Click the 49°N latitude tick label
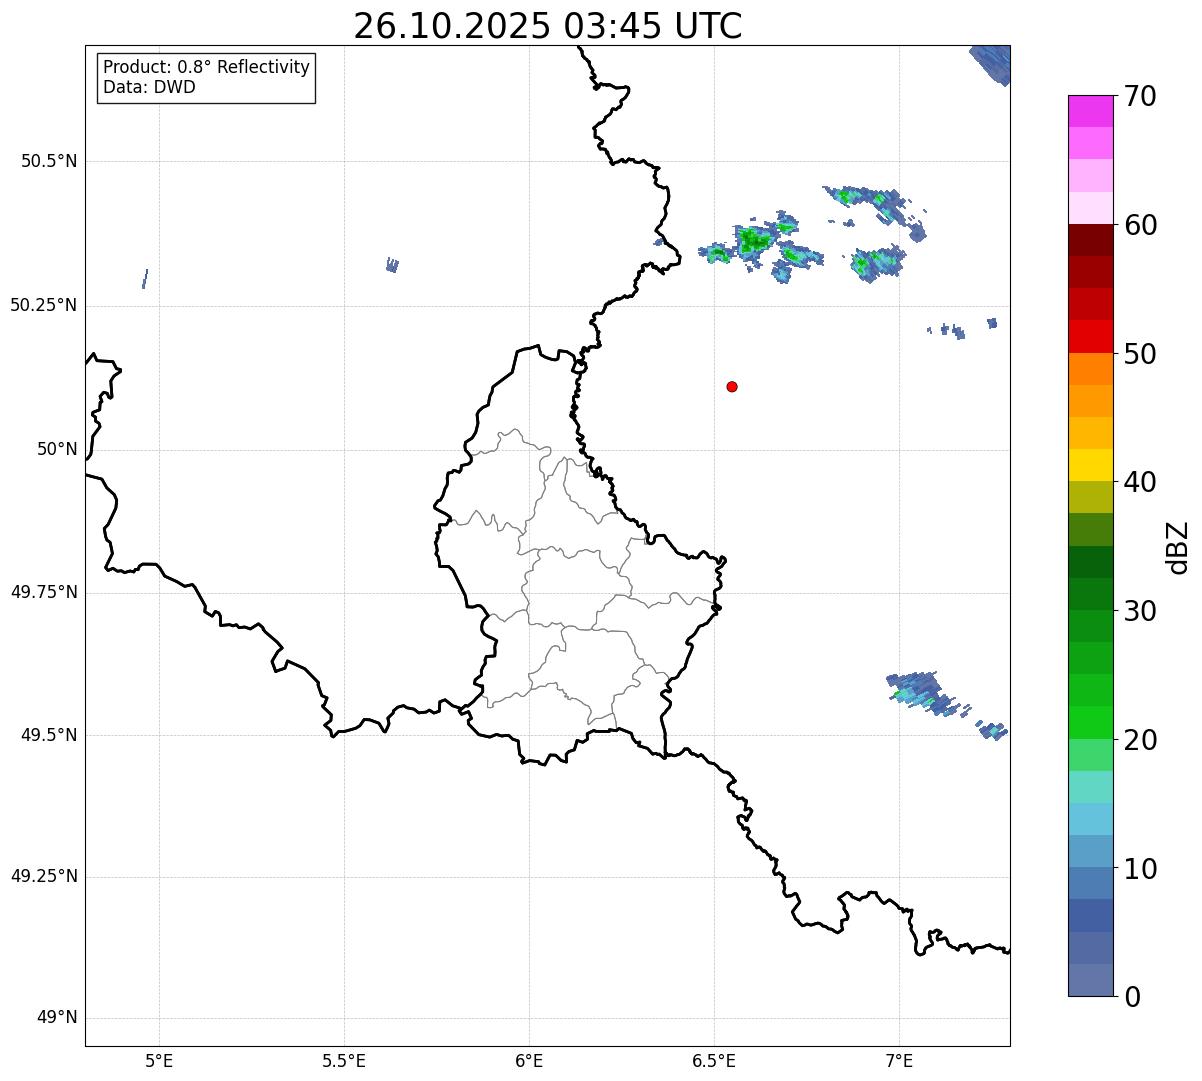The width and height of the screenshot is (1202, 1081). coord(57,1018)
